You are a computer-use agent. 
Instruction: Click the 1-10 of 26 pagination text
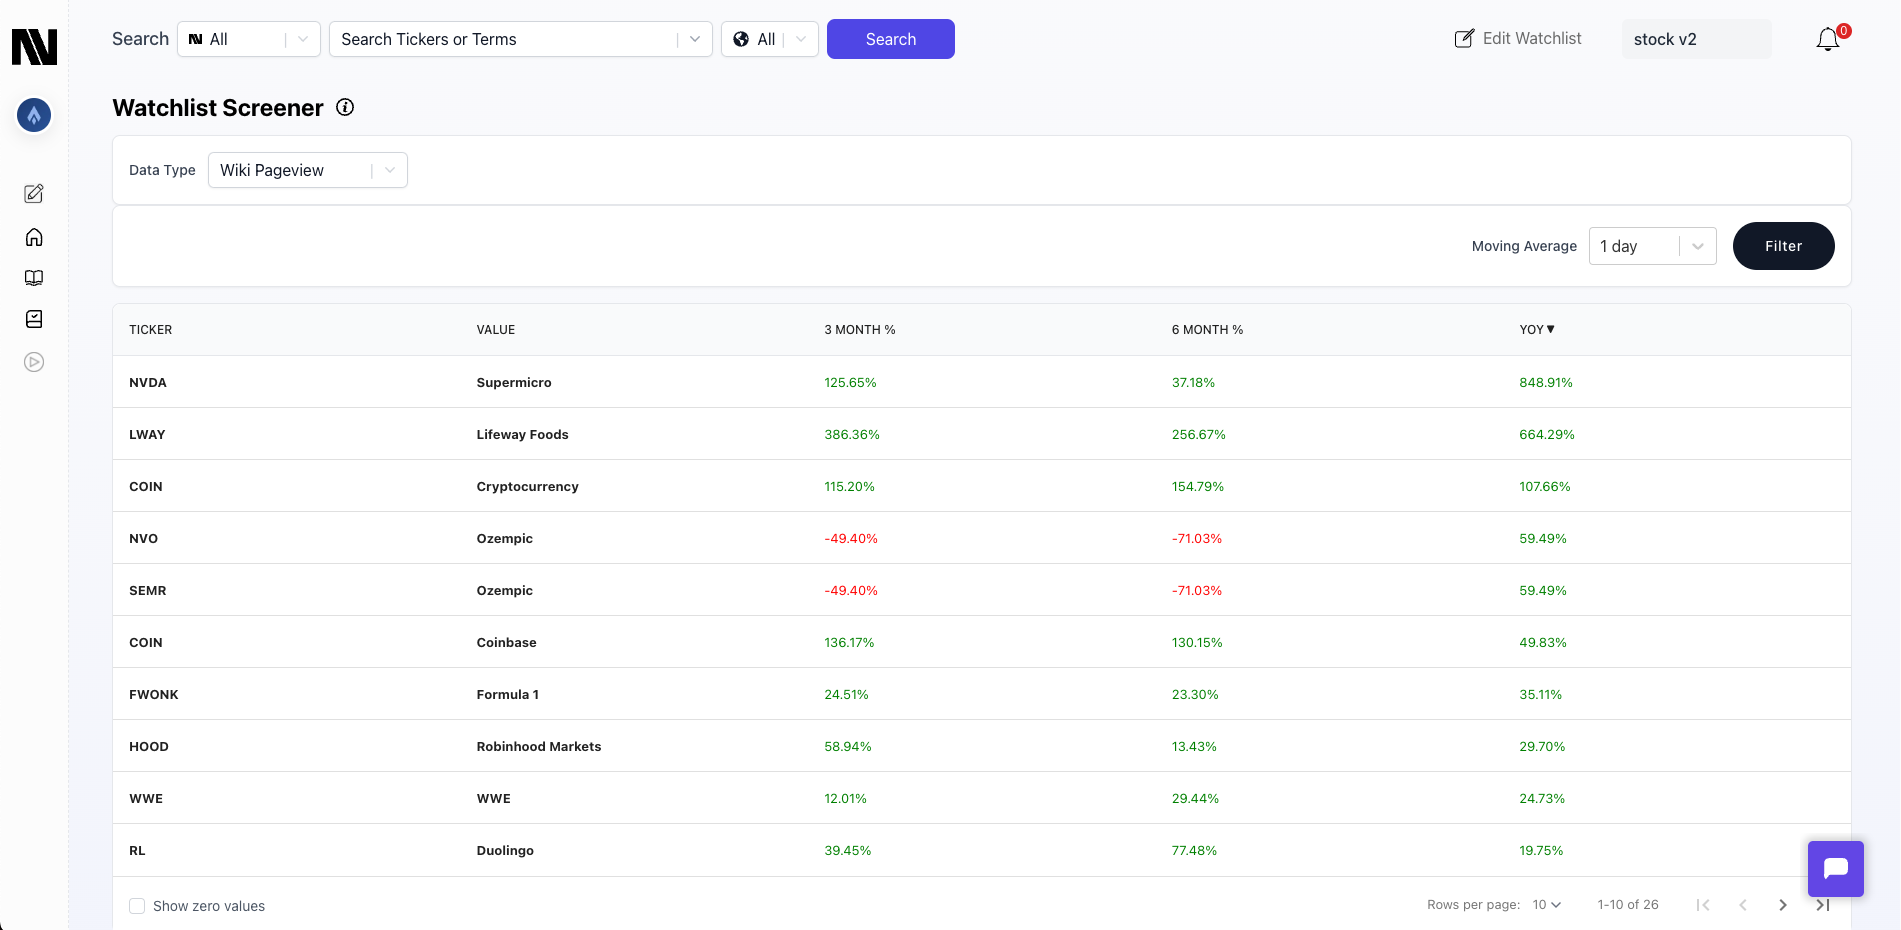tap(1628, 905)
